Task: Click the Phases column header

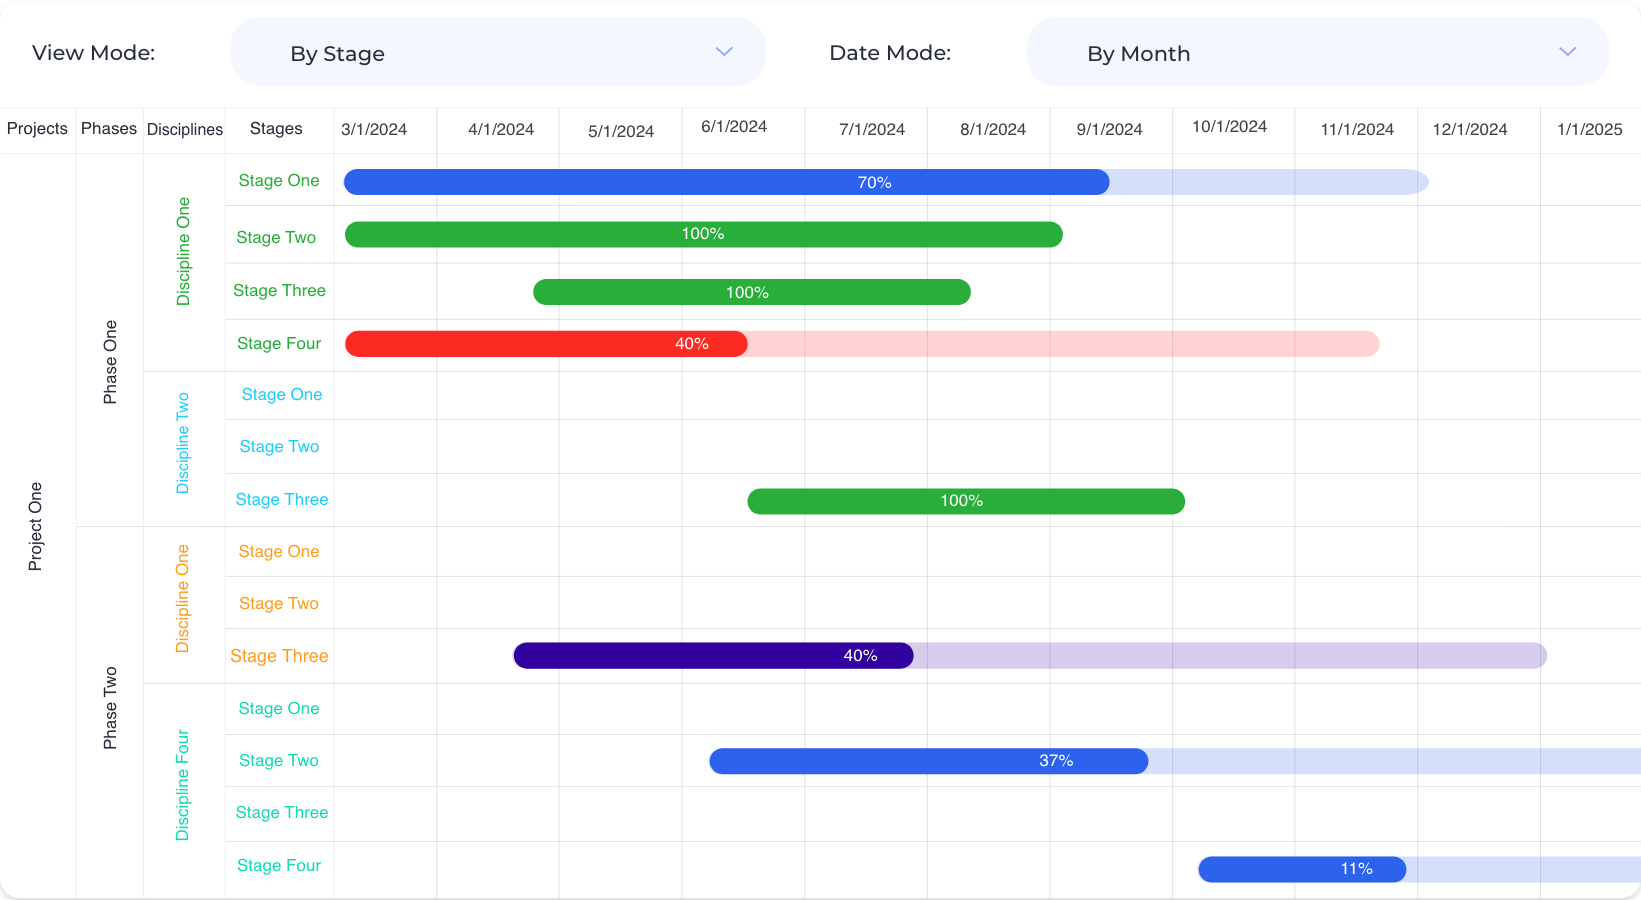Action: tap(109, 129)
